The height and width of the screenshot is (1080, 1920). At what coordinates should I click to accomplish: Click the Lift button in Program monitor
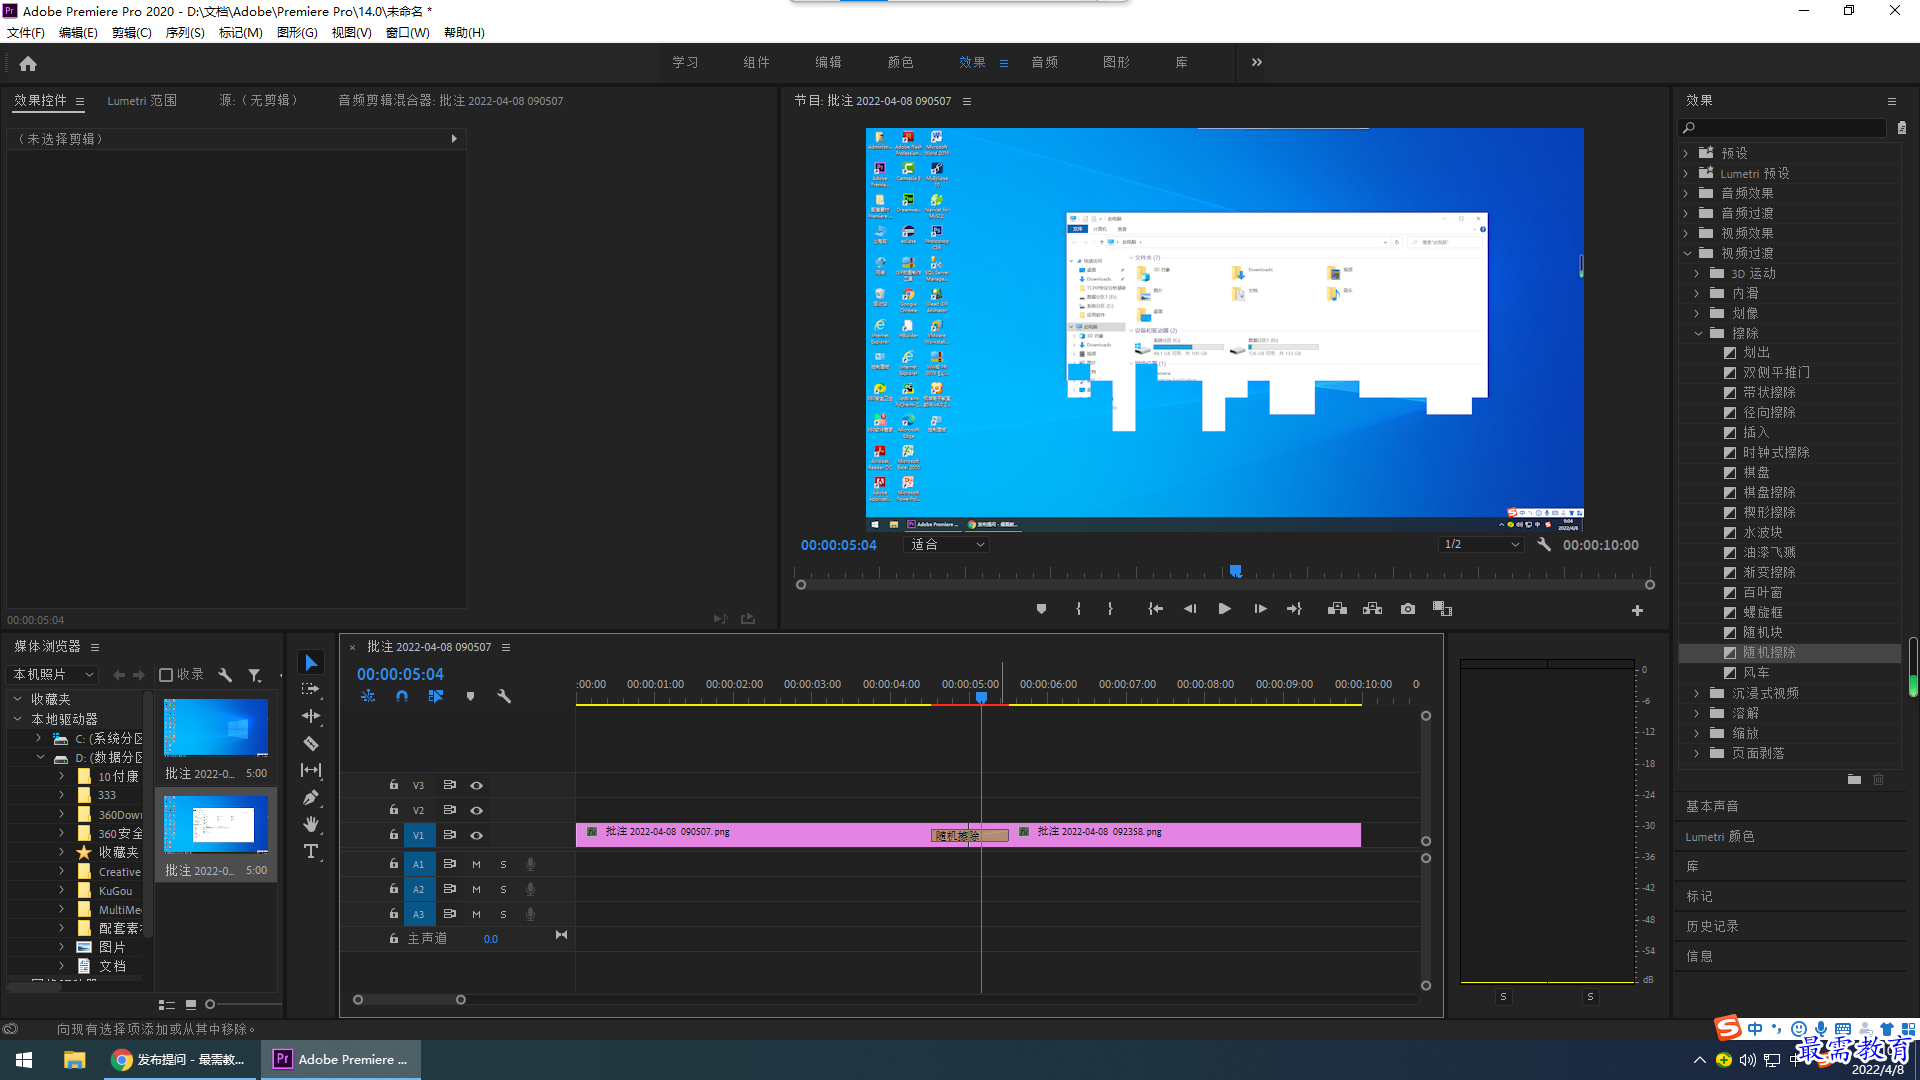(x=1337, y=609)
